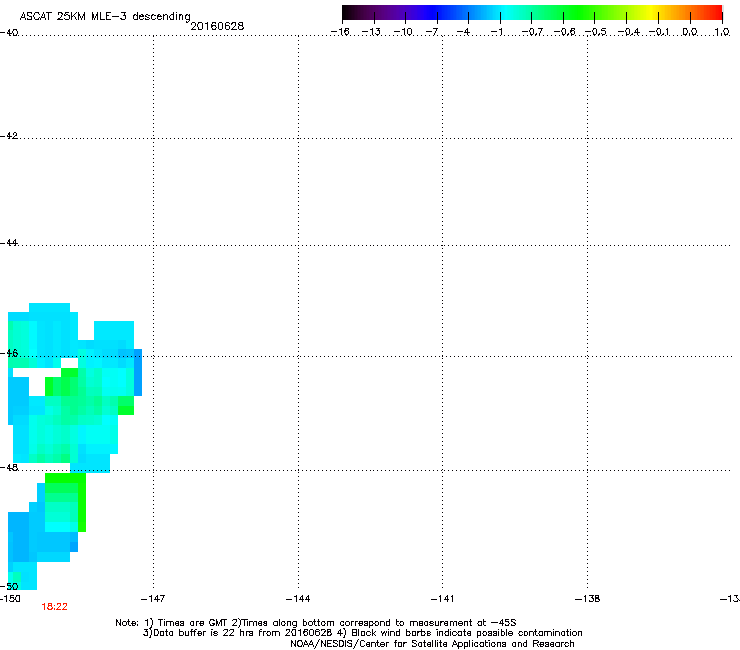The width and height of the screenshot is (740, 650).
Task: Click the "-44" latitude axis label
Action: click(9, 243)
